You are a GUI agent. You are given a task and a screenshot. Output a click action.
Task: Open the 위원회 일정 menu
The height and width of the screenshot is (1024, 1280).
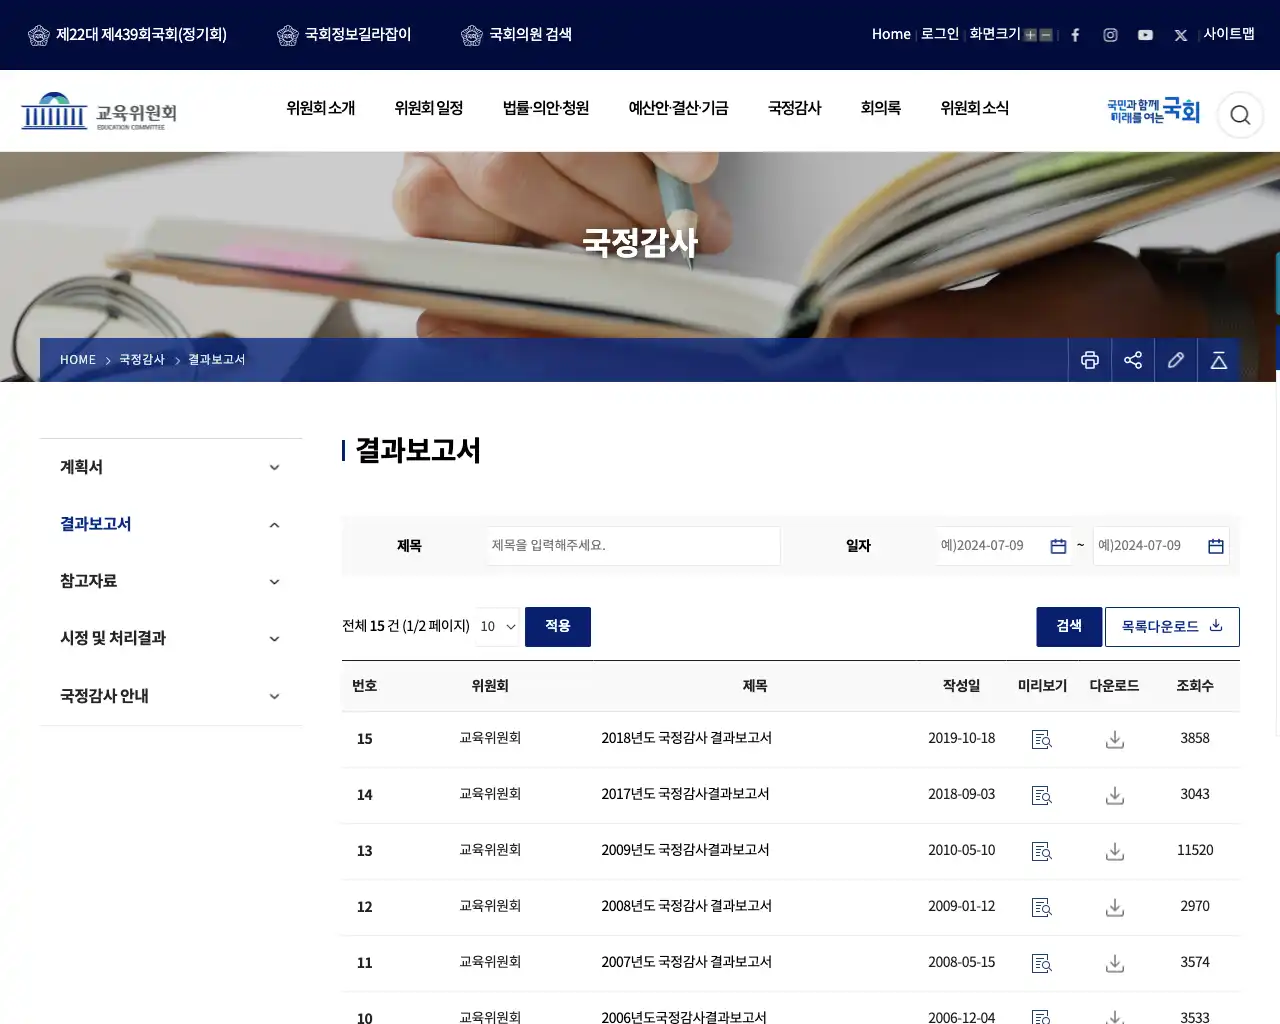click(x=429, y=108)
